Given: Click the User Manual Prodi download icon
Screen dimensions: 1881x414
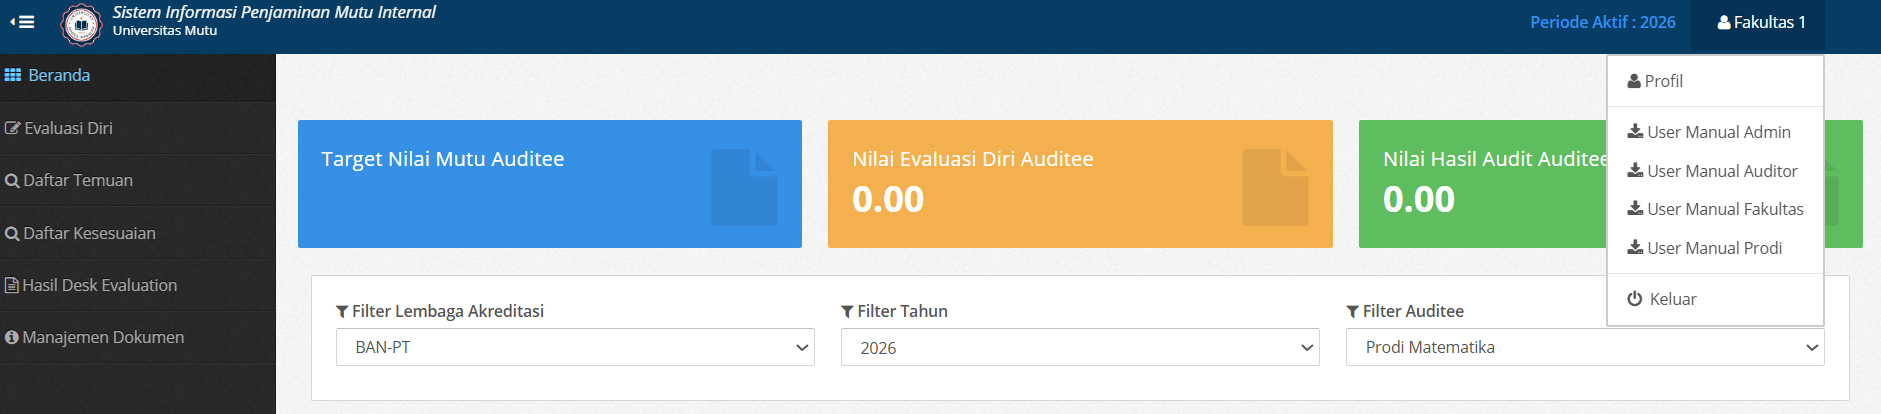Looking at the screenshot, I should (1635, 247).
